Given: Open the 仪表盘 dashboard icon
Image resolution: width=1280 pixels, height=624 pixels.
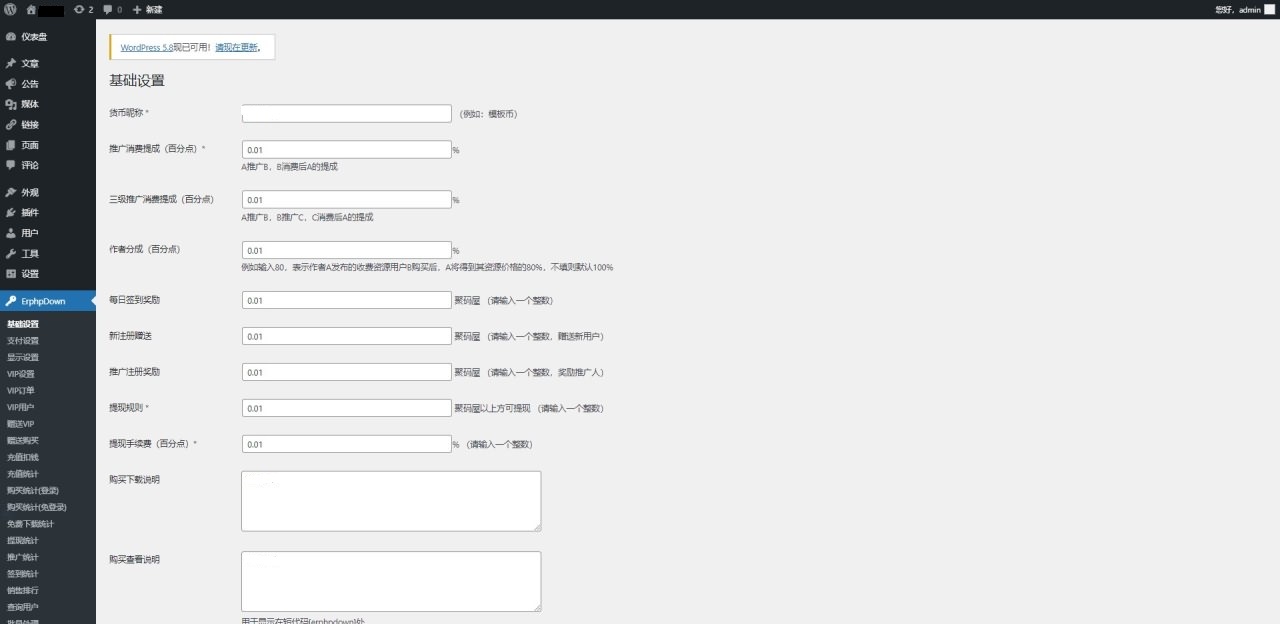Looking at the screenshot, I should click(x=11, y=37).
